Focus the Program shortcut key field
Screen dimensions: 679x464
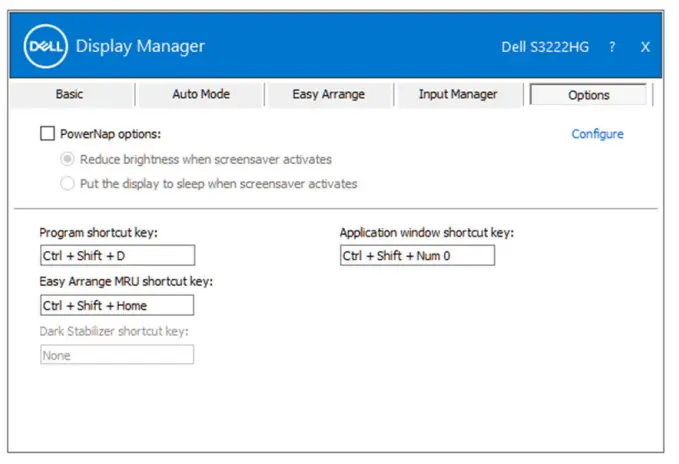coord(117,255)
